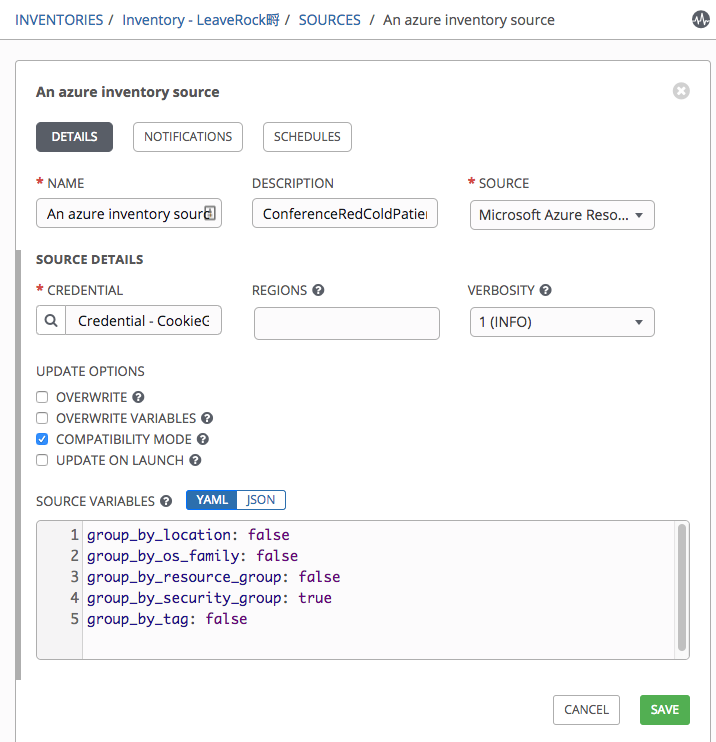This screenshot has height=742, width=716.
Task: Switch to the Schedules tab
Action: pos(307,137)
